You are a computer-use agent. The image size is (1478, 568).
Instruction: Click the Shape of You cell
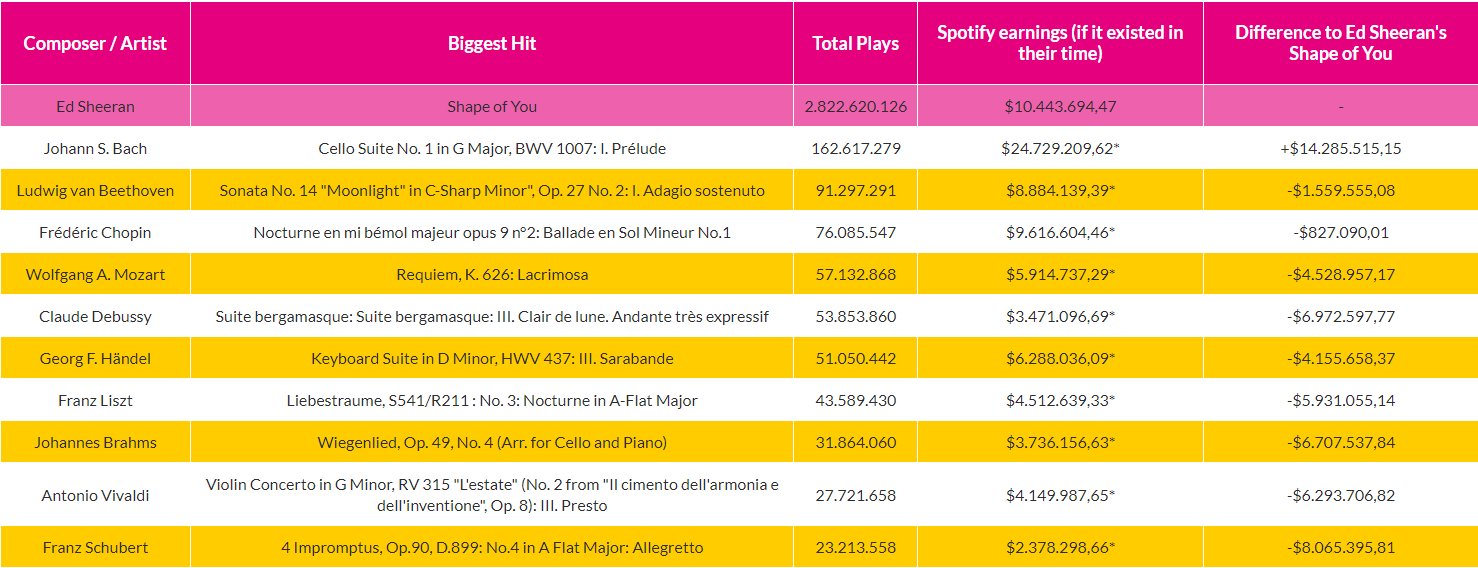[492, 106]
